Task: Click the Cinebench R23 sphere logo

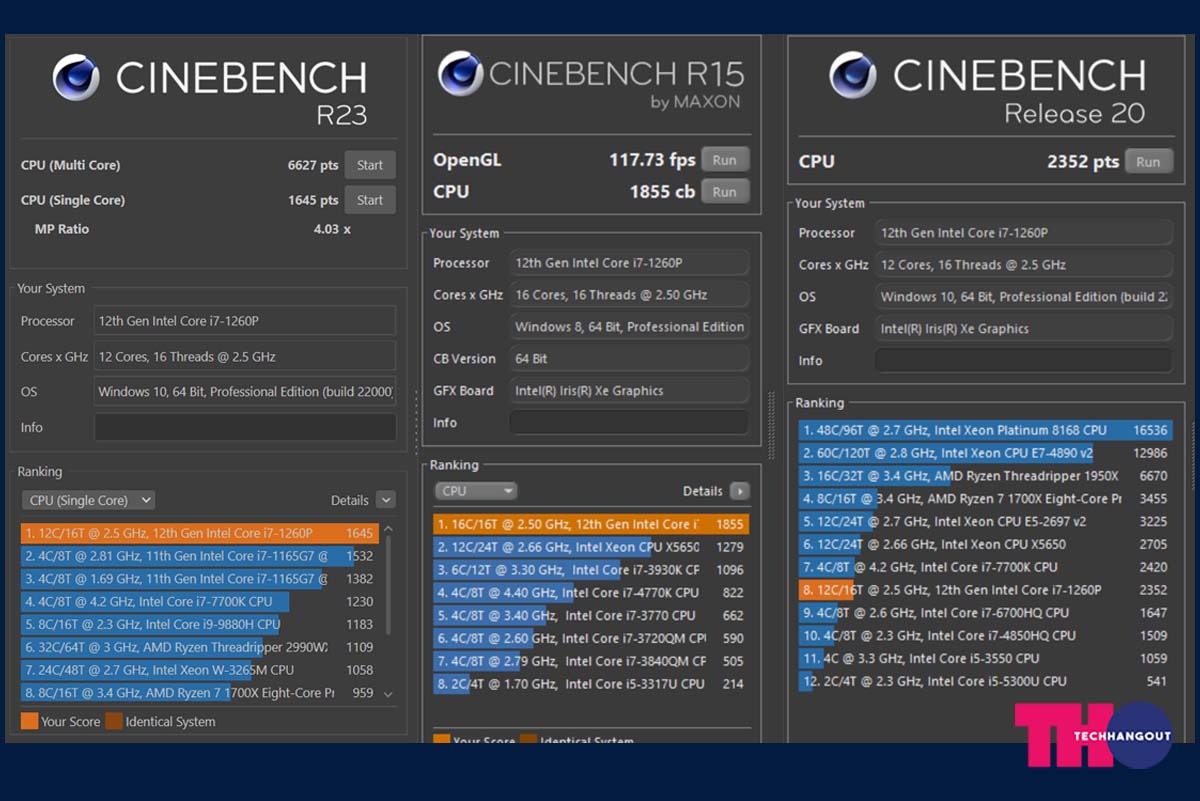Action: pos(76,78)
